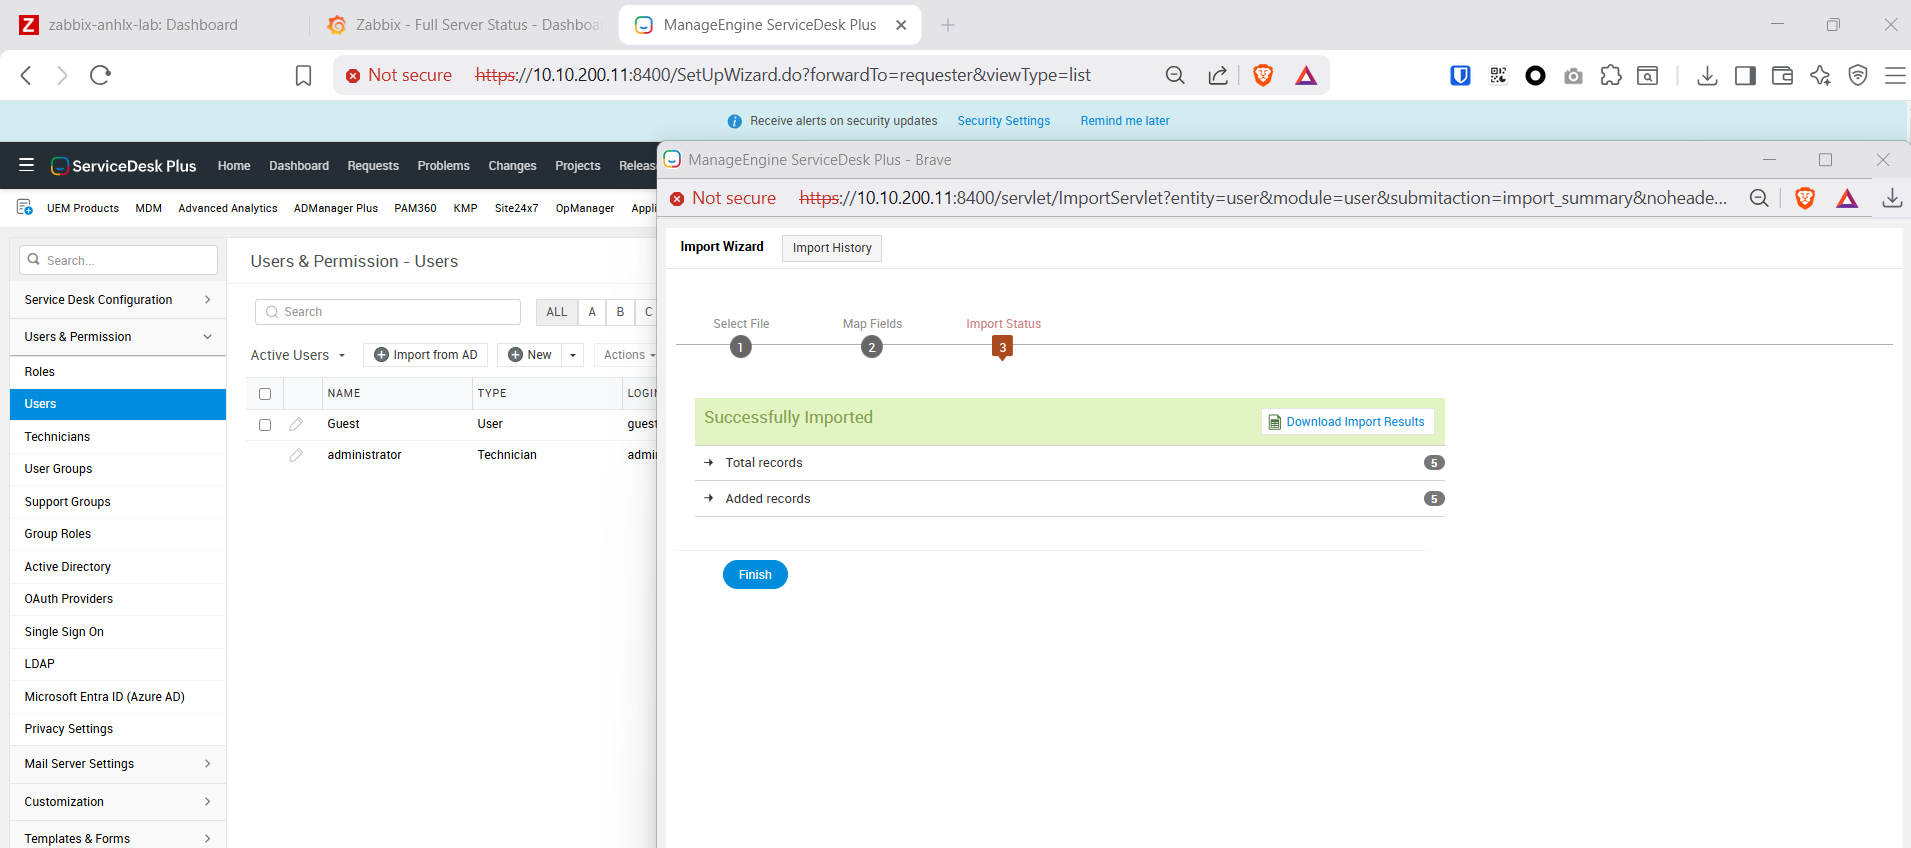Tick the select-all checkbox in users table header
The height and width of the screenshot is (848, 1911).
coord(265,394)
